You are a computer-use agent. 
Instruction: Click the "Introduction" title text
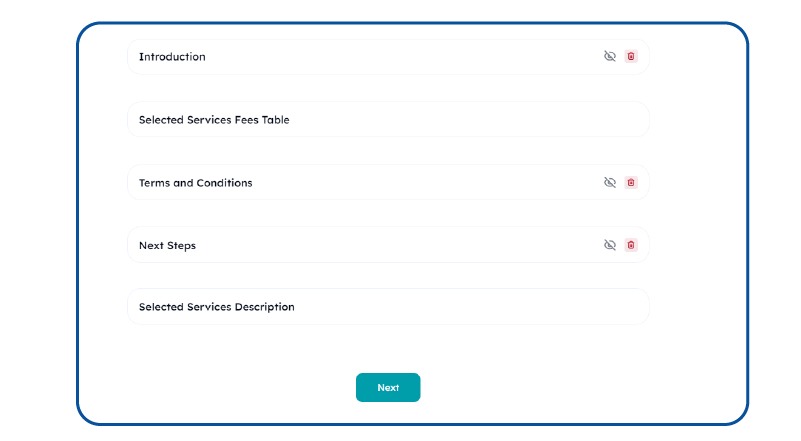(x=172, y=57)
